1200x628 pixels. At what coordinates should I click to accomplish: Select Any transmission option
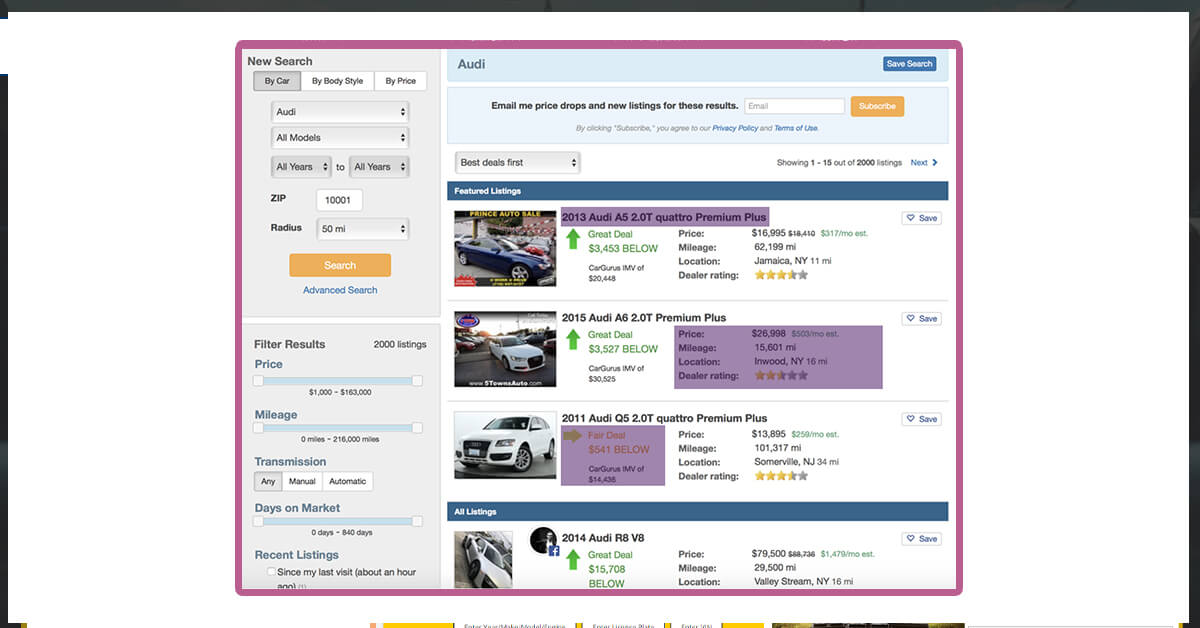pyautogui.click(x=268, y=481)
